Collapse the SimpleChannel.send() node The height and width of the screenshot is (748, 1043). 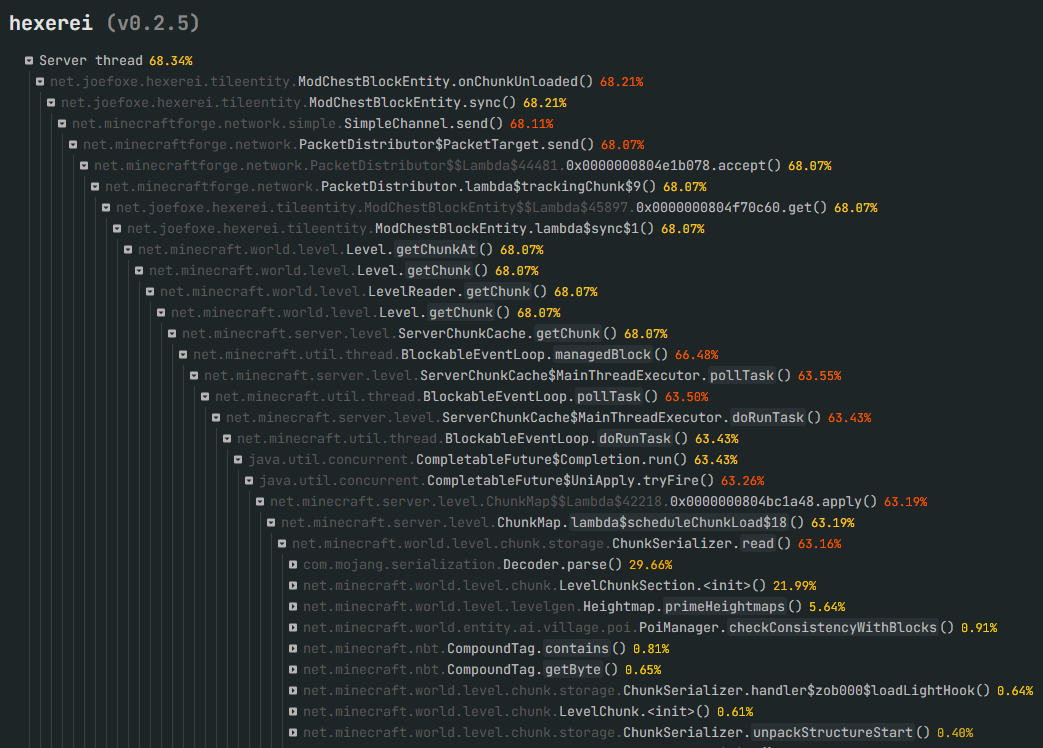[62, 124]
